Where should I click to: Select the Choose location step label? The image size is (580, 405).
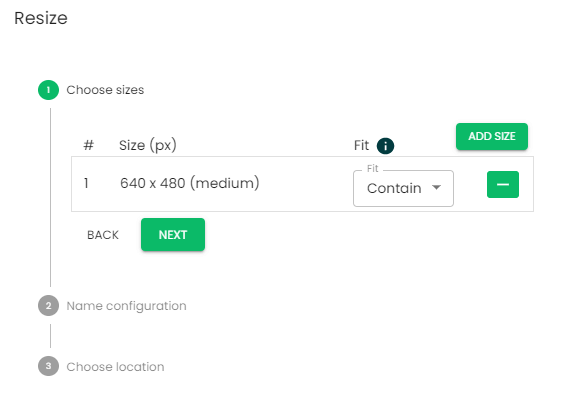pyautogui.click(x=115, y=367)
